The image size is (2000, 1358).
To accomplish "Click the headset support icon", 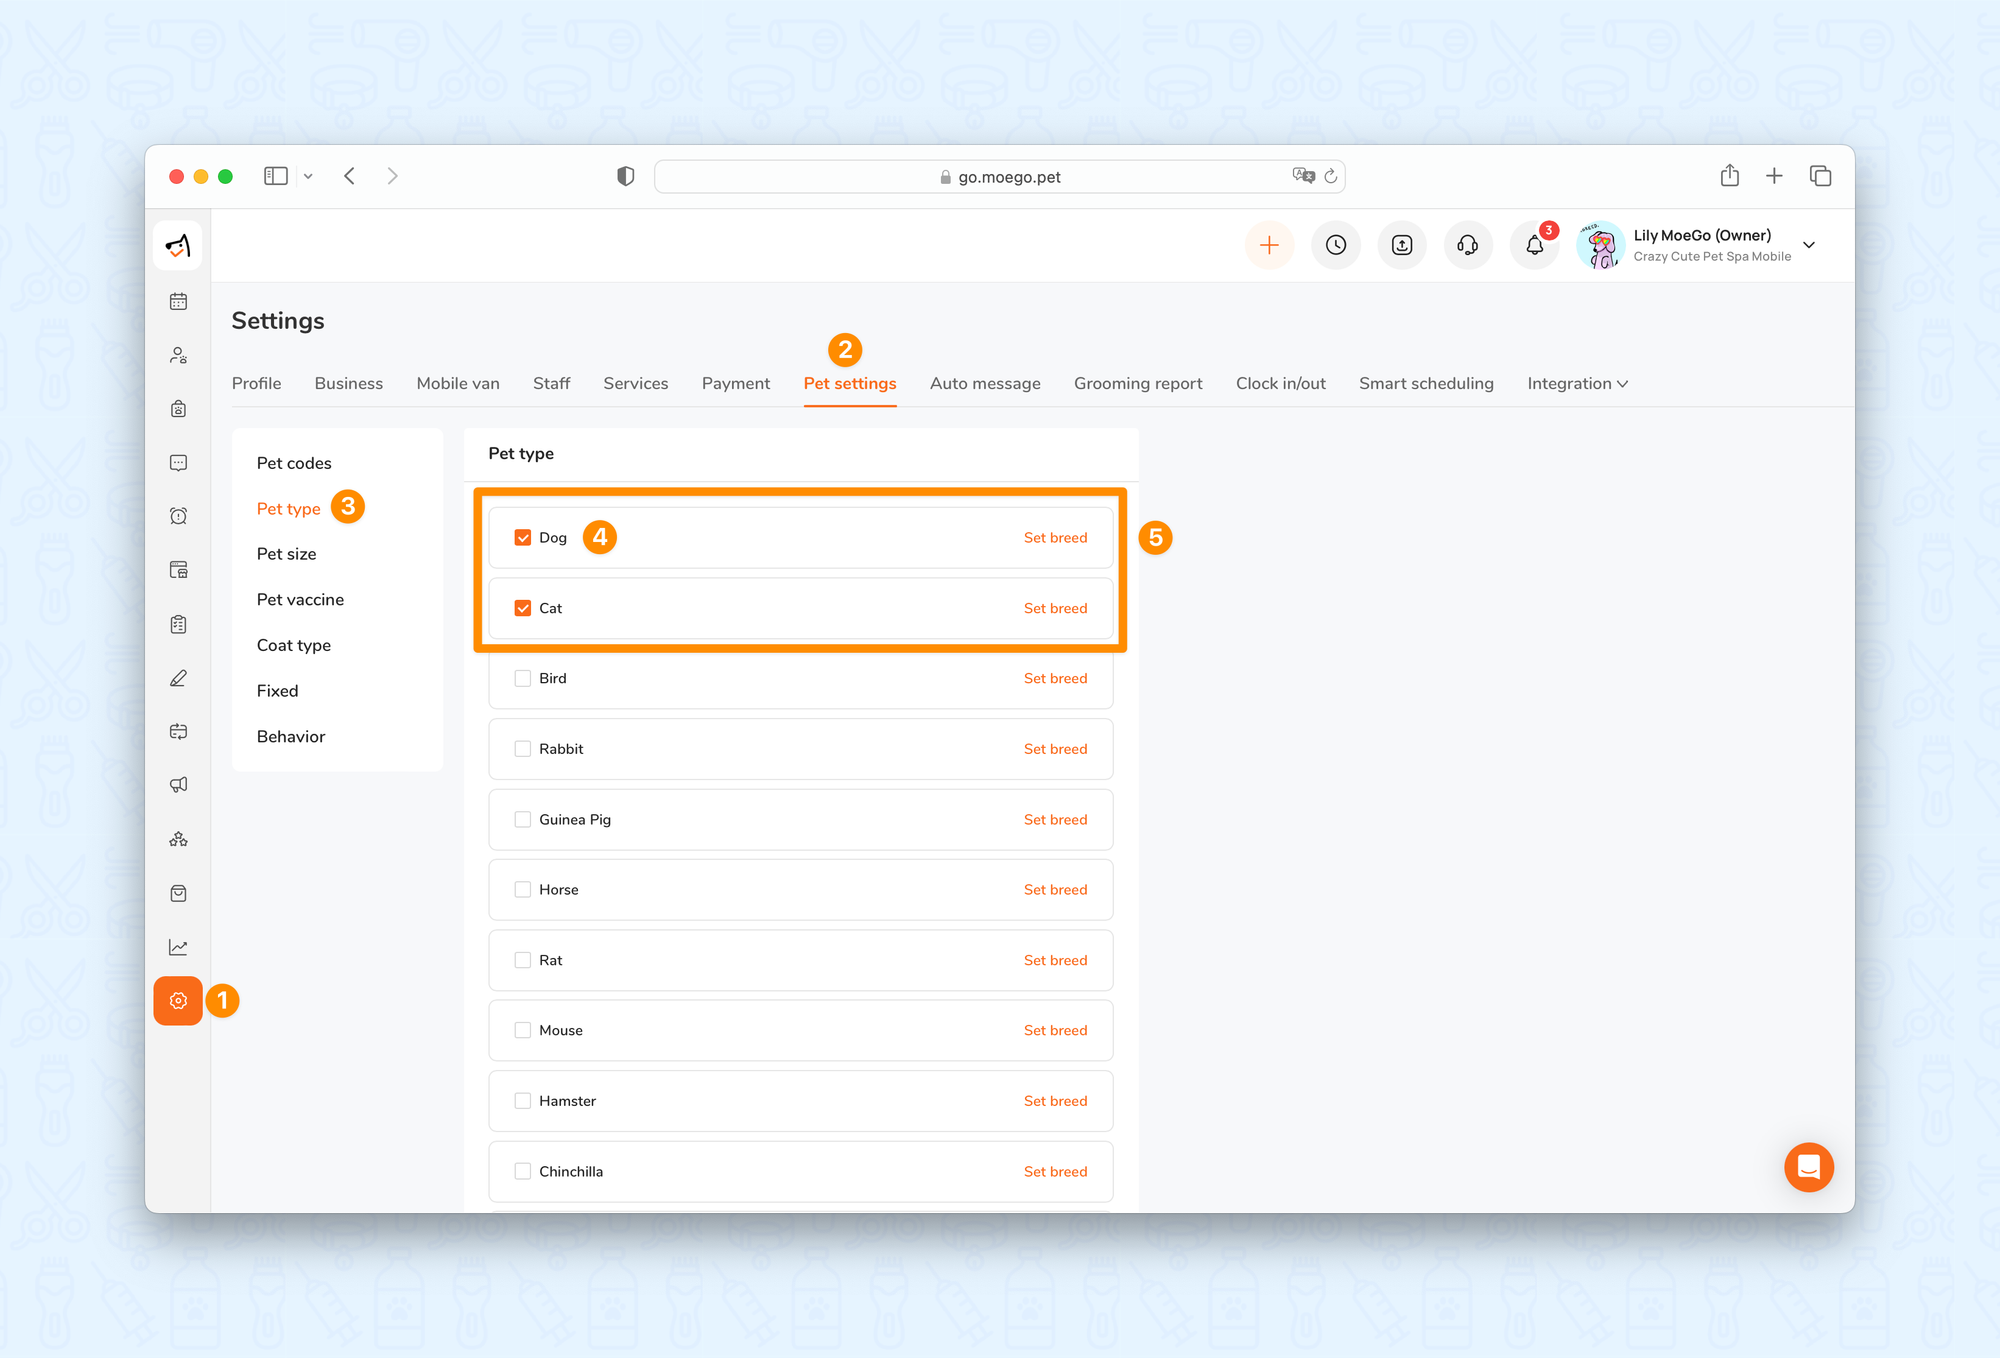I will [x=1467, y=245].
